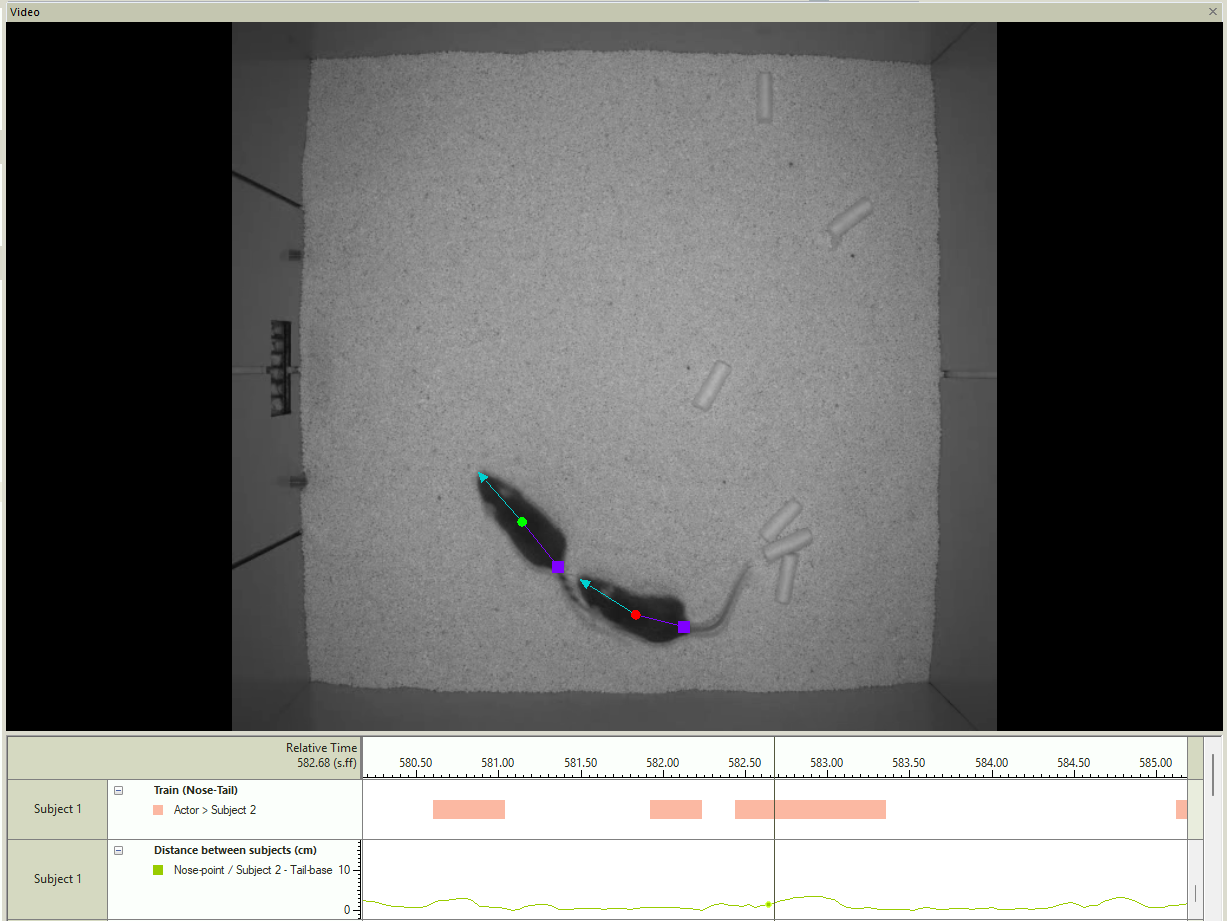
Task: Click cyan nose arrow tip of upper mouse
Action: point(481,475)
